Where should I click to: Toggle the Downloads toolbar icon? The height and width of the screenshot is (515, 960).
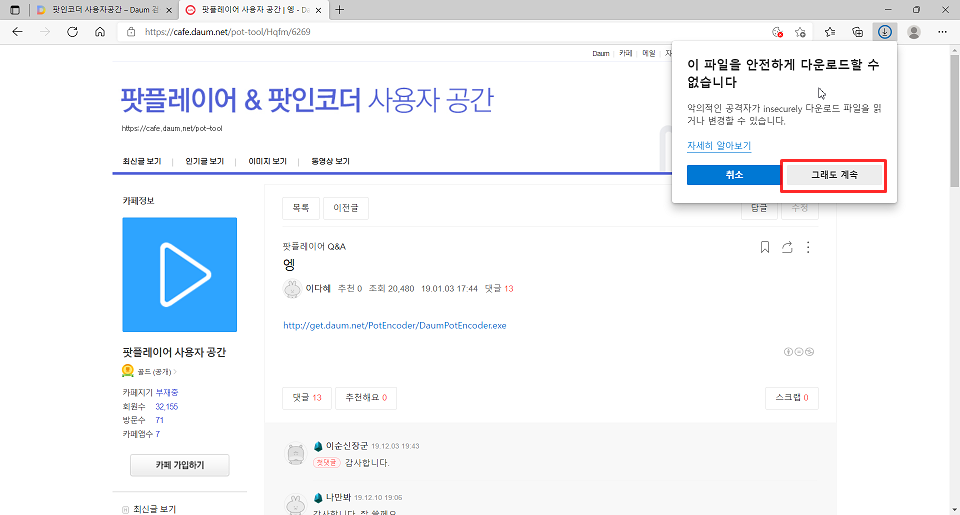coord(885,32)
